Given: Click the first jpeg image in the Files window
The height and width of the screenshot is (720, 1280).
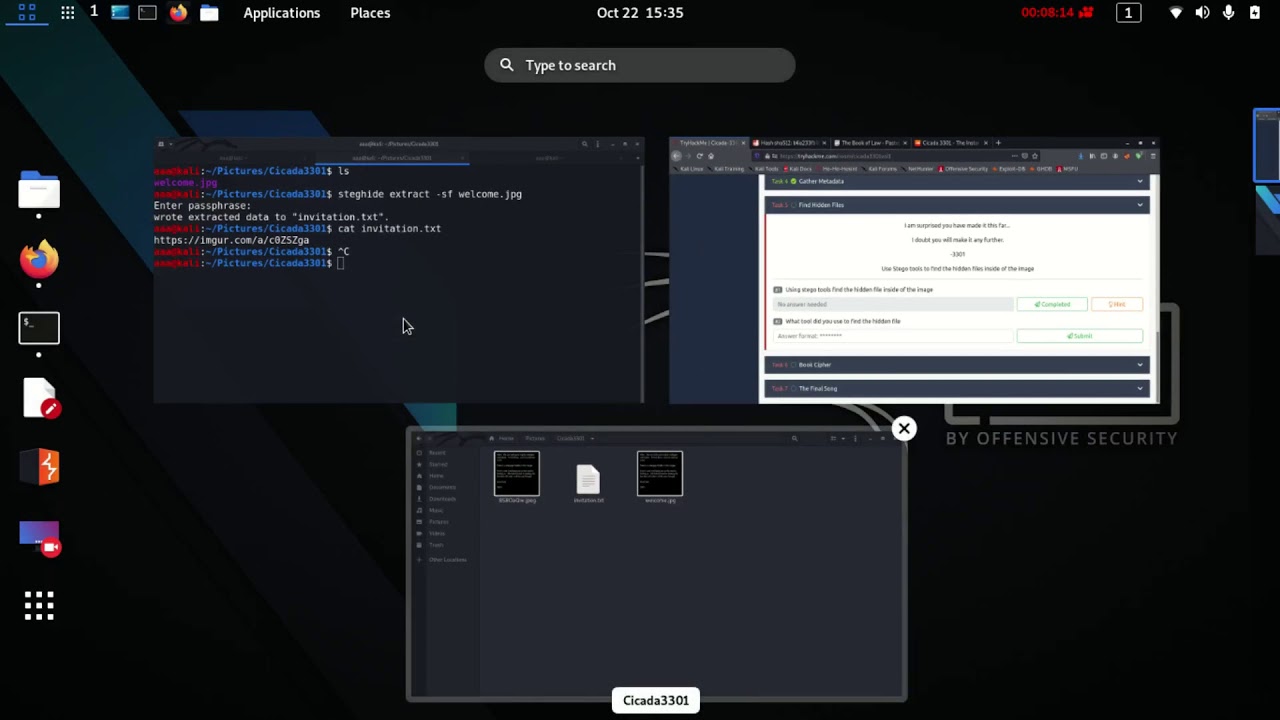Looking at the screenshot, I should [x=517, y=476].
